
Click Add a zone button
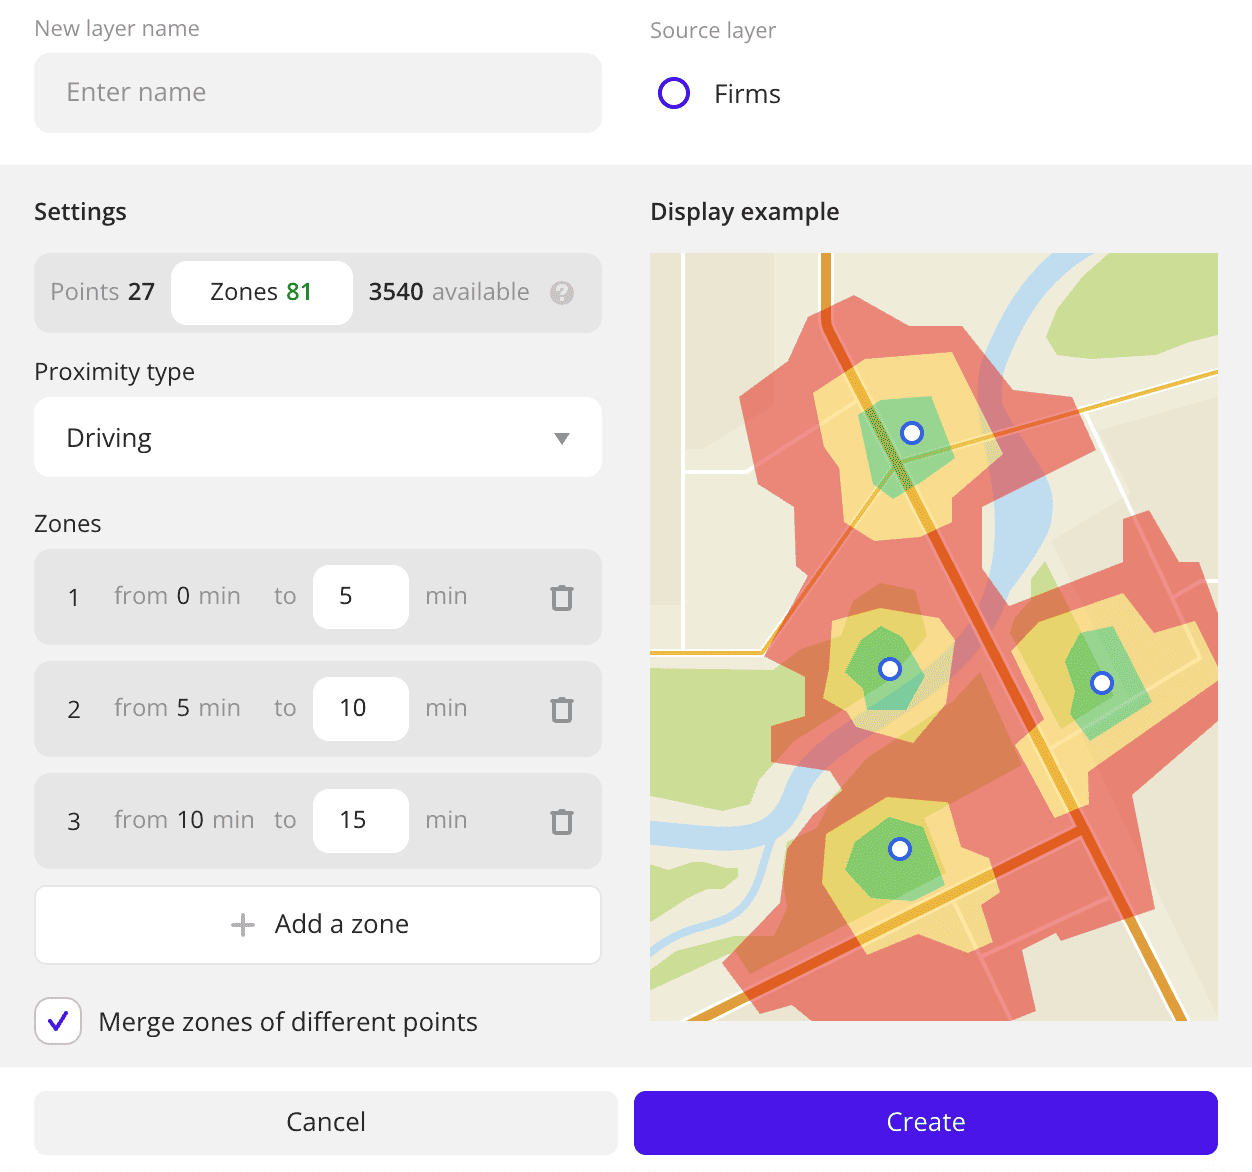coord(318,925)
